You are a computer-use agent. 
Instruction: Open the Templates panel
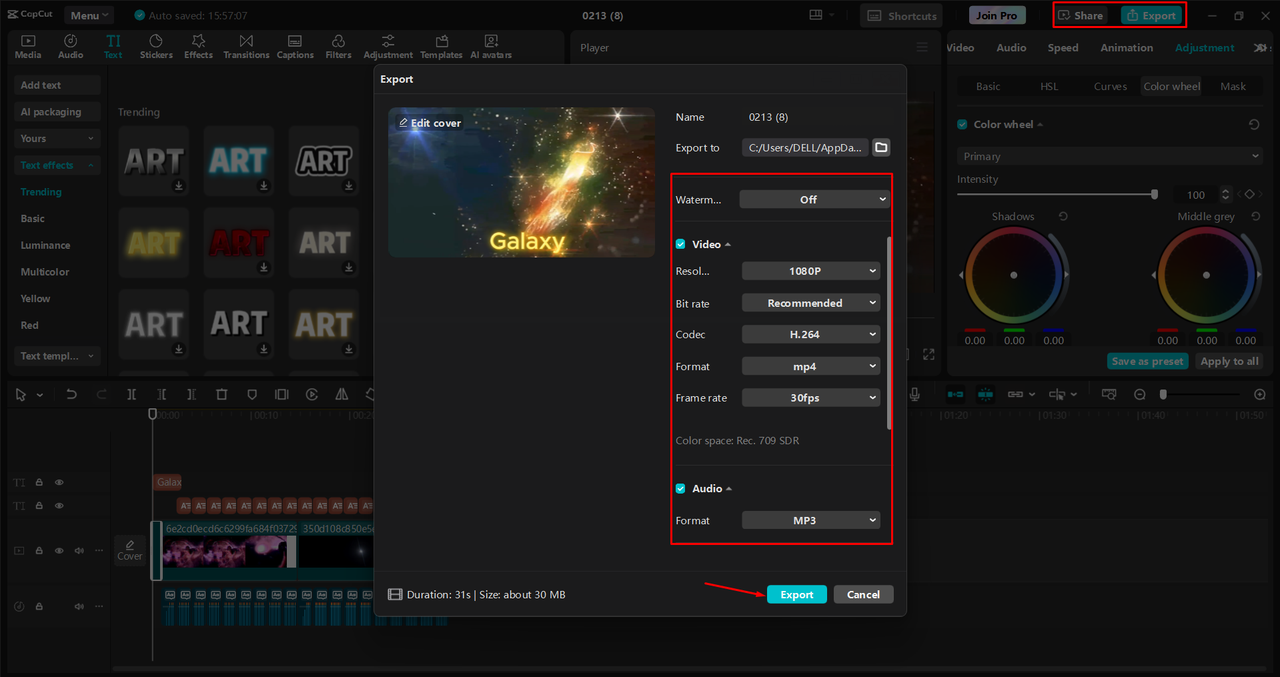pyautogui.click(x=441, y=47)
